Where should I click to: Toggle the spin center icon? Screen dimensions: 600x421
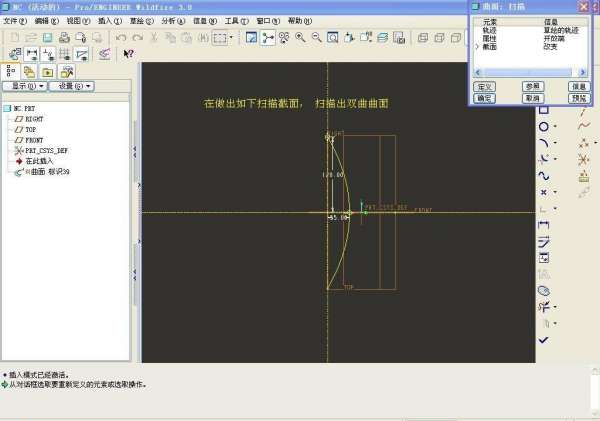tap(268, 38)
